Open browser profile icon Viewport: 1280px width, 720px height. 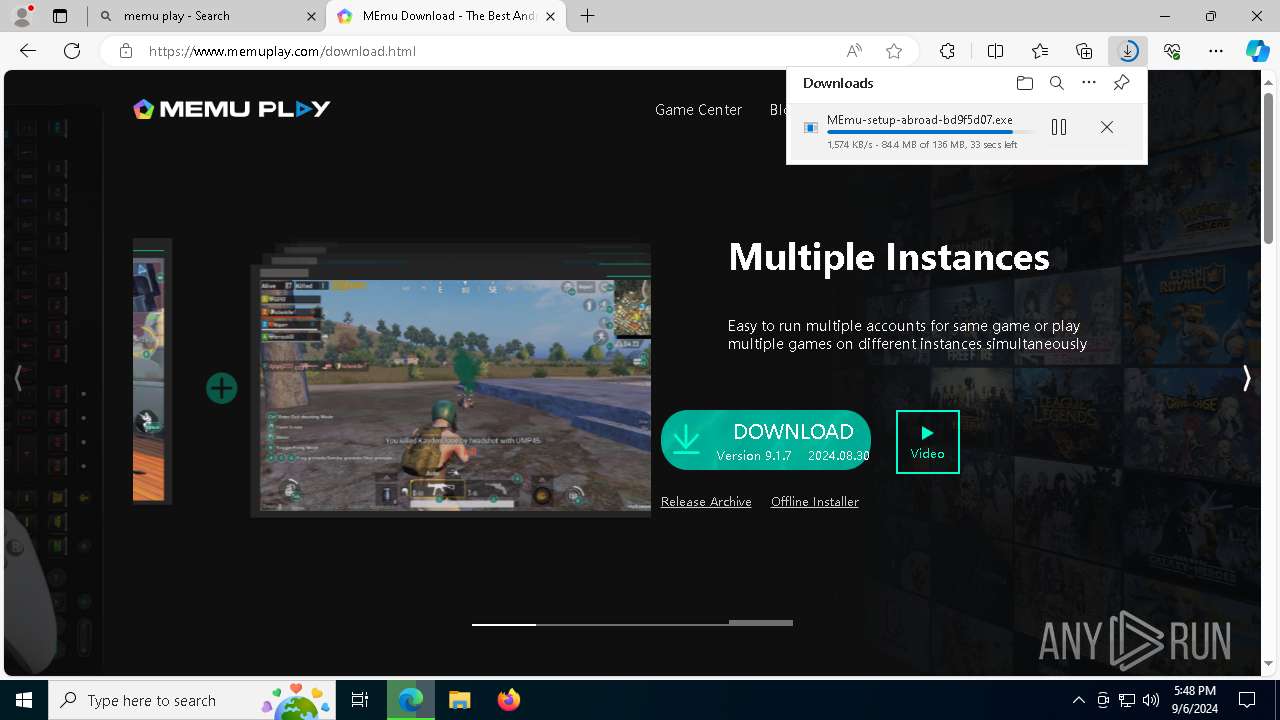pos(22,16)
